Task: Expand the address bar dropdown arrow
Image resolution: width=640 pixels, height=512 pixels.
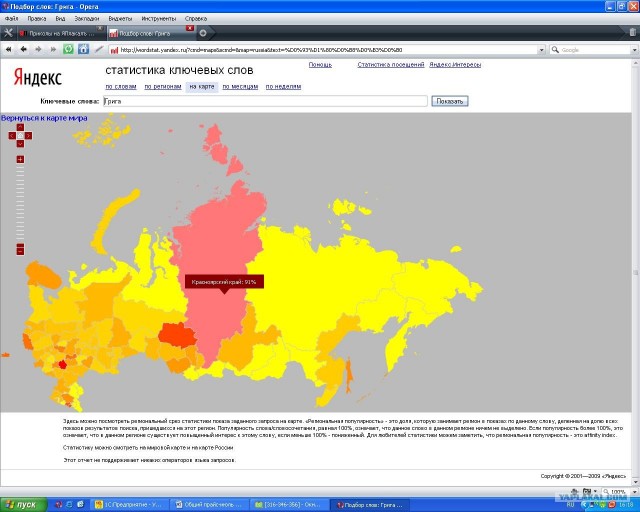Action: tap(542, 50)
